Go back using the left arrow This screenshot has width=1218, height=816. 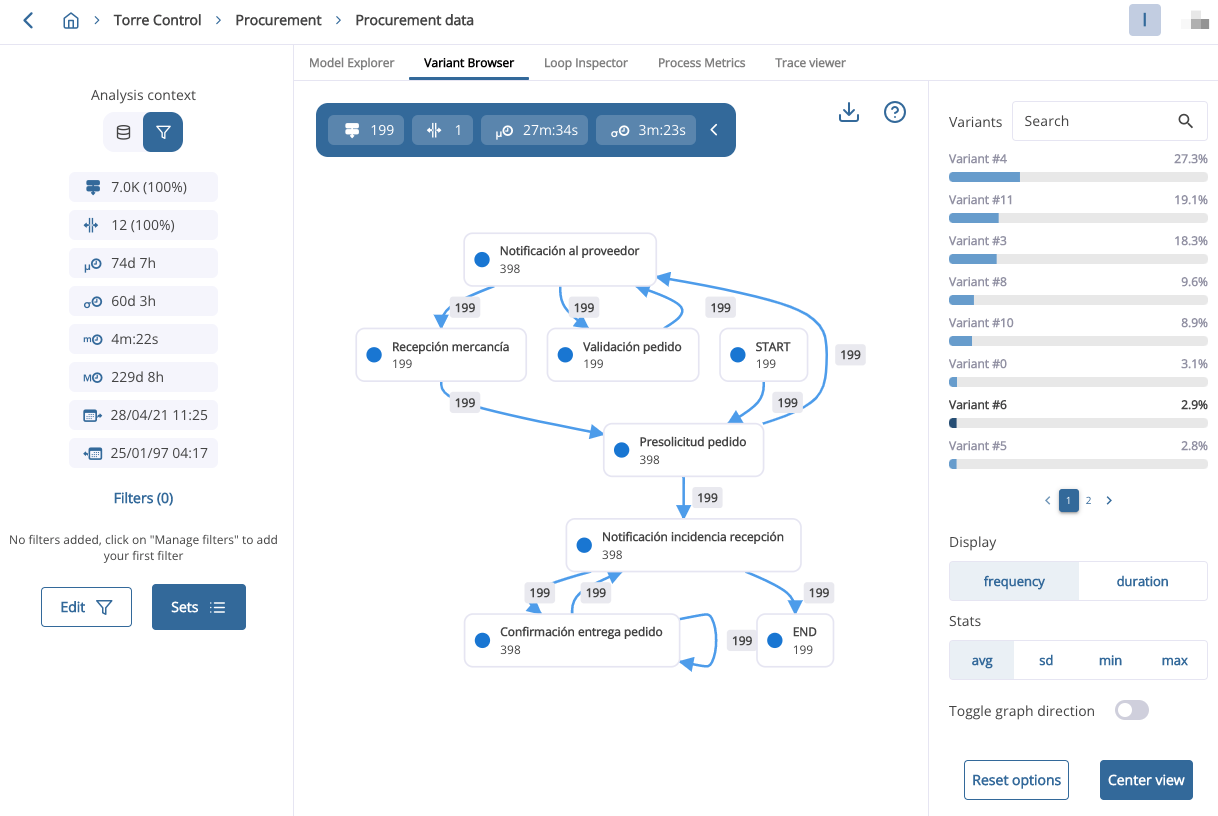(28, 20)
